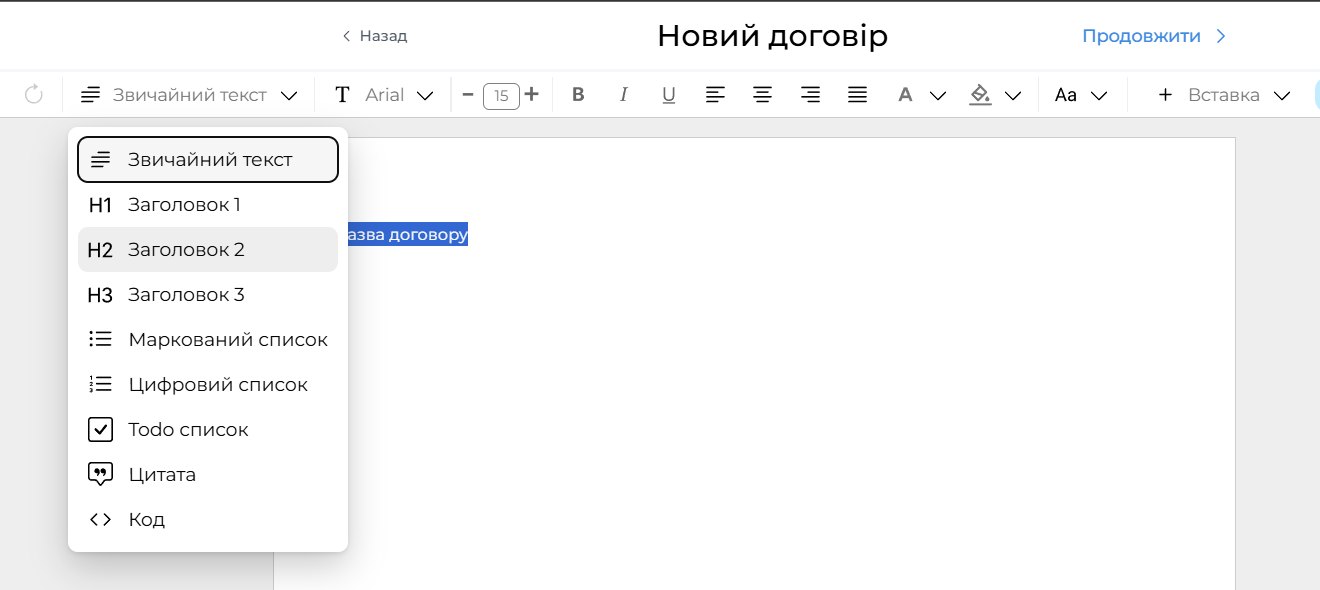
Task: Center align the text
Action: (x=762, y=95)
